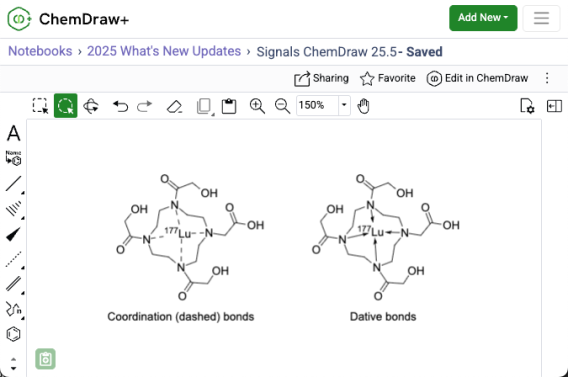This screenshot has width=568, height=377.
Task: Click 177Lu atom in the dashed-bond structure
Action: pyautogui.click(x=179, y=233)
